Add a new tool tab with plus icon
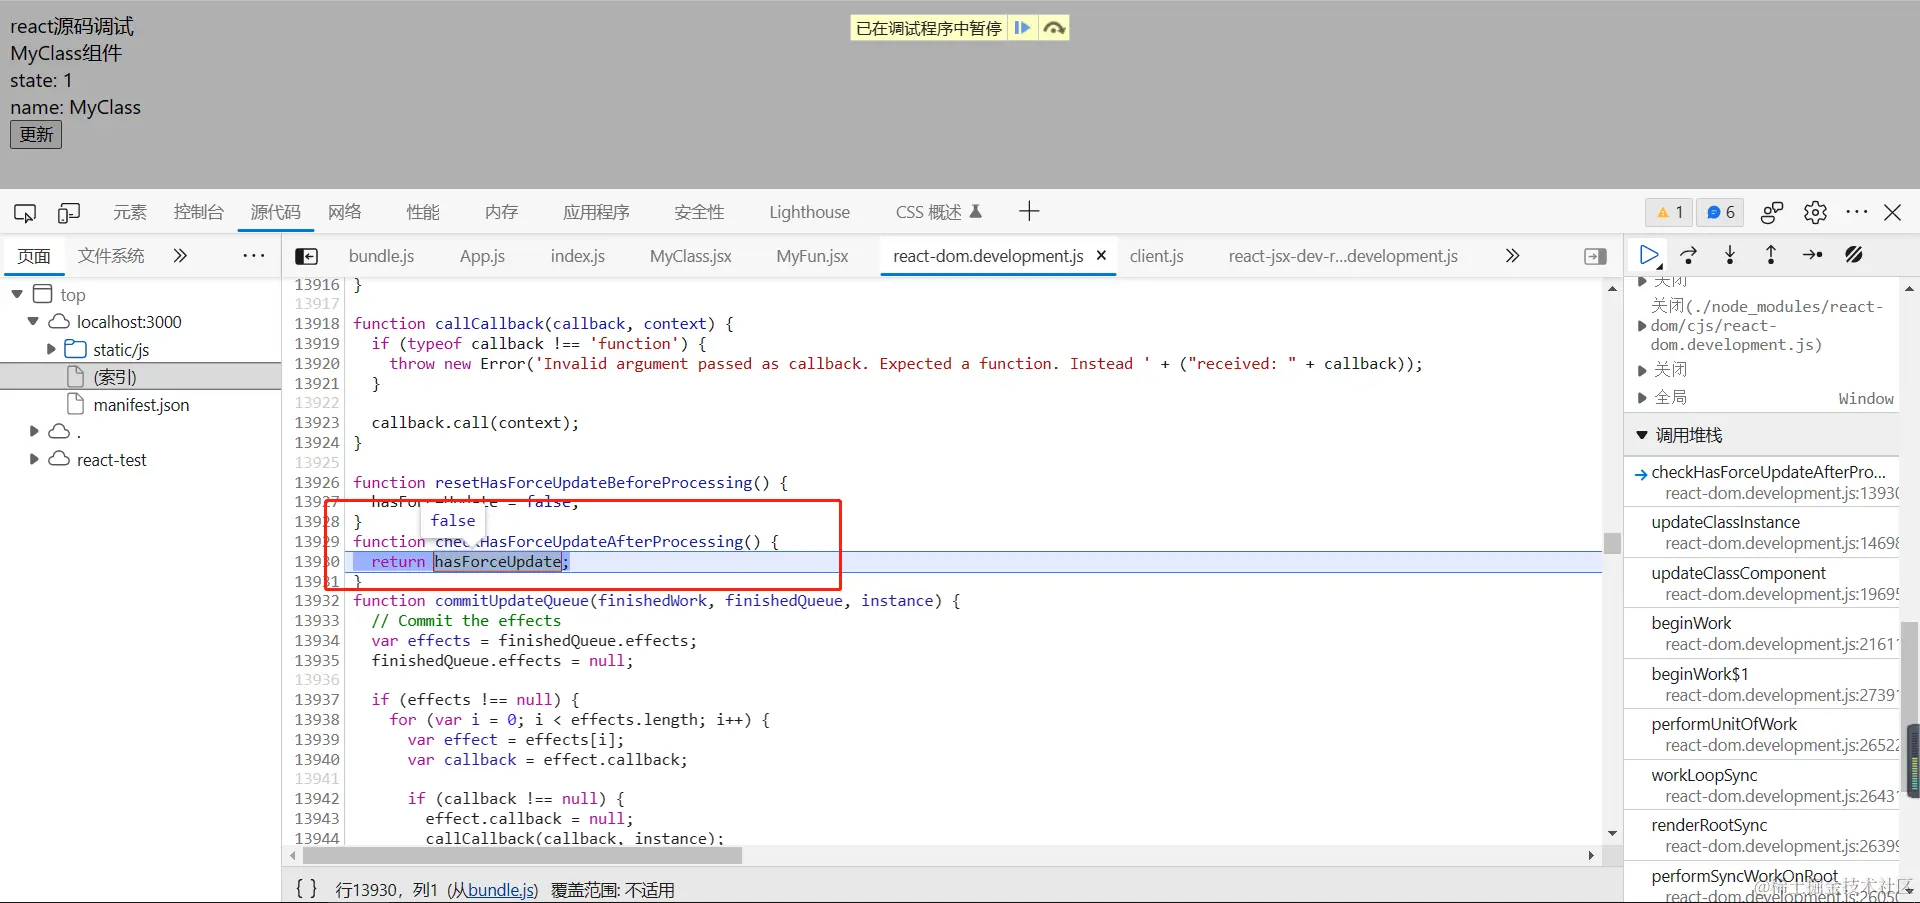This screenshot has height=903, width=1920. point(1029,211)
